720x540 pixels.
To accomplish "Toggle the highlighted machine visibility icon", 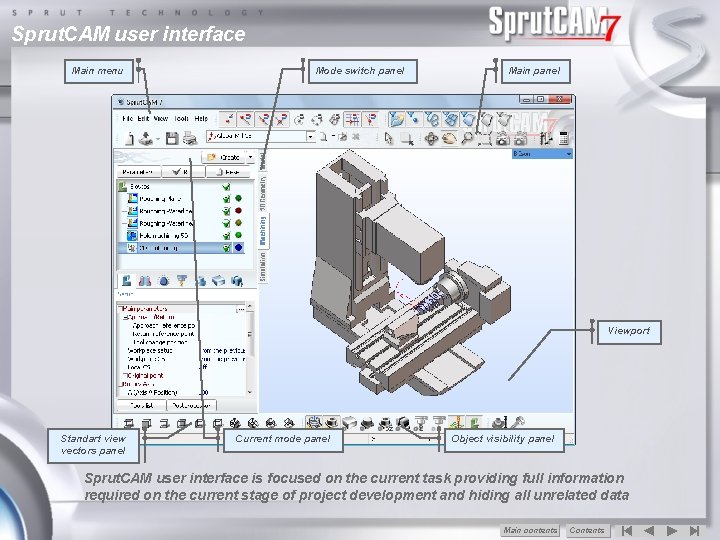I will [314, 422].
